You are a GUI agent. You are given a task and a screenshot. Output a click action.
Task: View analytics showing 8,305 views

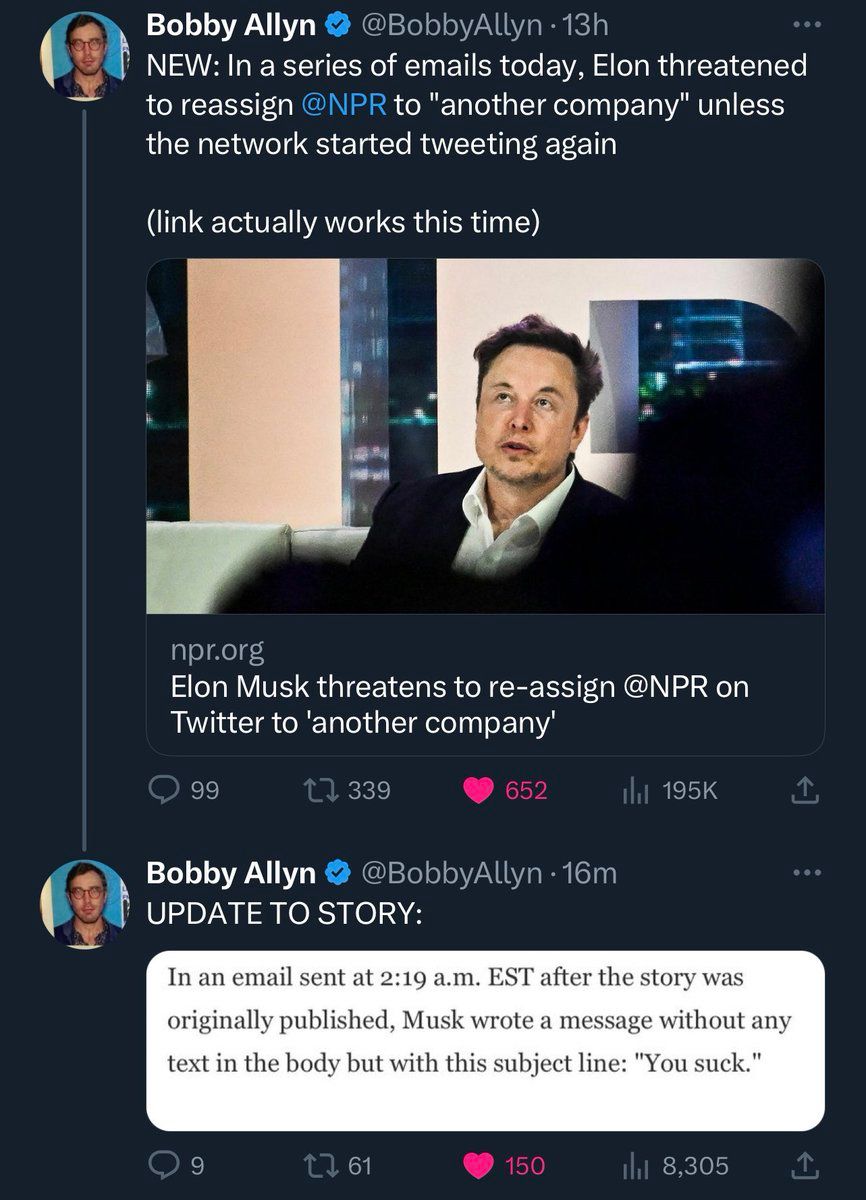pyautogui.click(x=636, y=1166)
